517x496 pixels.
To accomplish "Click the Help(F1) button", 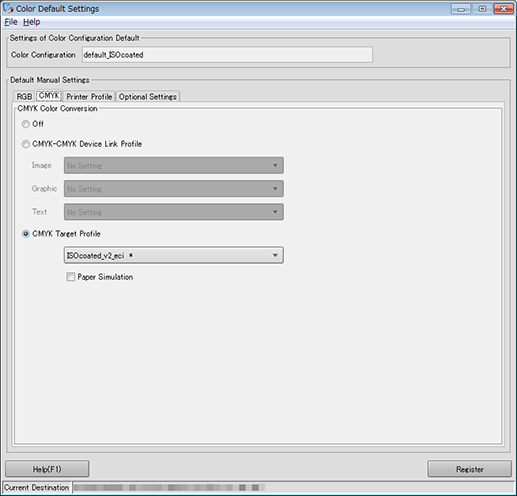I will click(x=47, y=469).
